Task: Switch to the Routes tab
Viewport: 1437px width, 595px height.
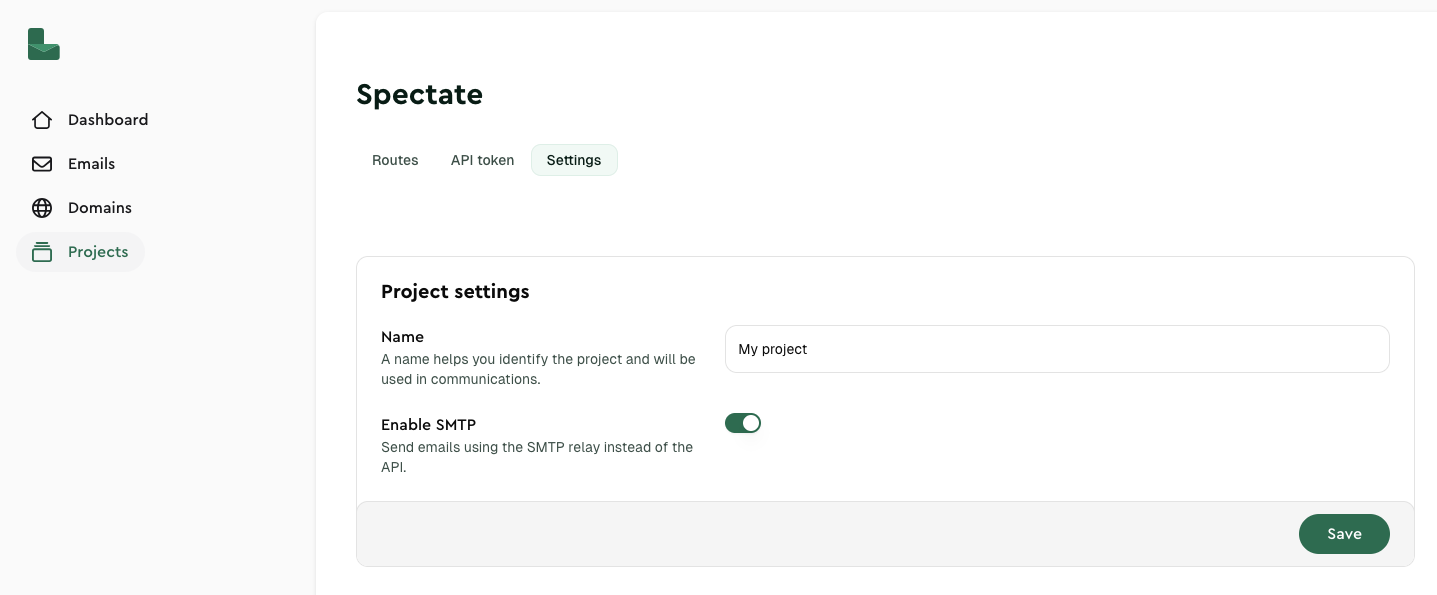Action: pyautogui.click(x=395, y=160)
